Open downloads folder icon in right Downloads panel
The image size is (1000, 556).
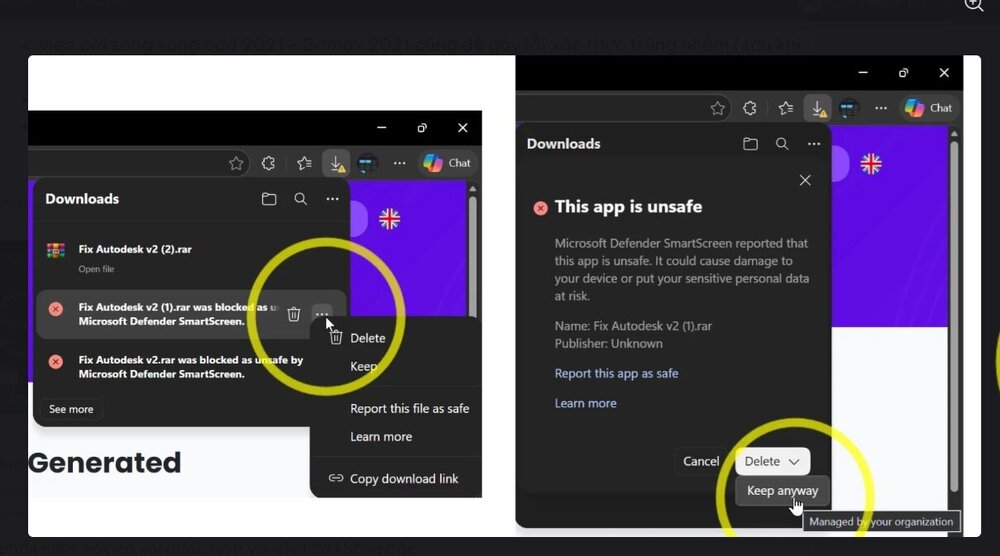pyautogui.click(x=751, y=144)
